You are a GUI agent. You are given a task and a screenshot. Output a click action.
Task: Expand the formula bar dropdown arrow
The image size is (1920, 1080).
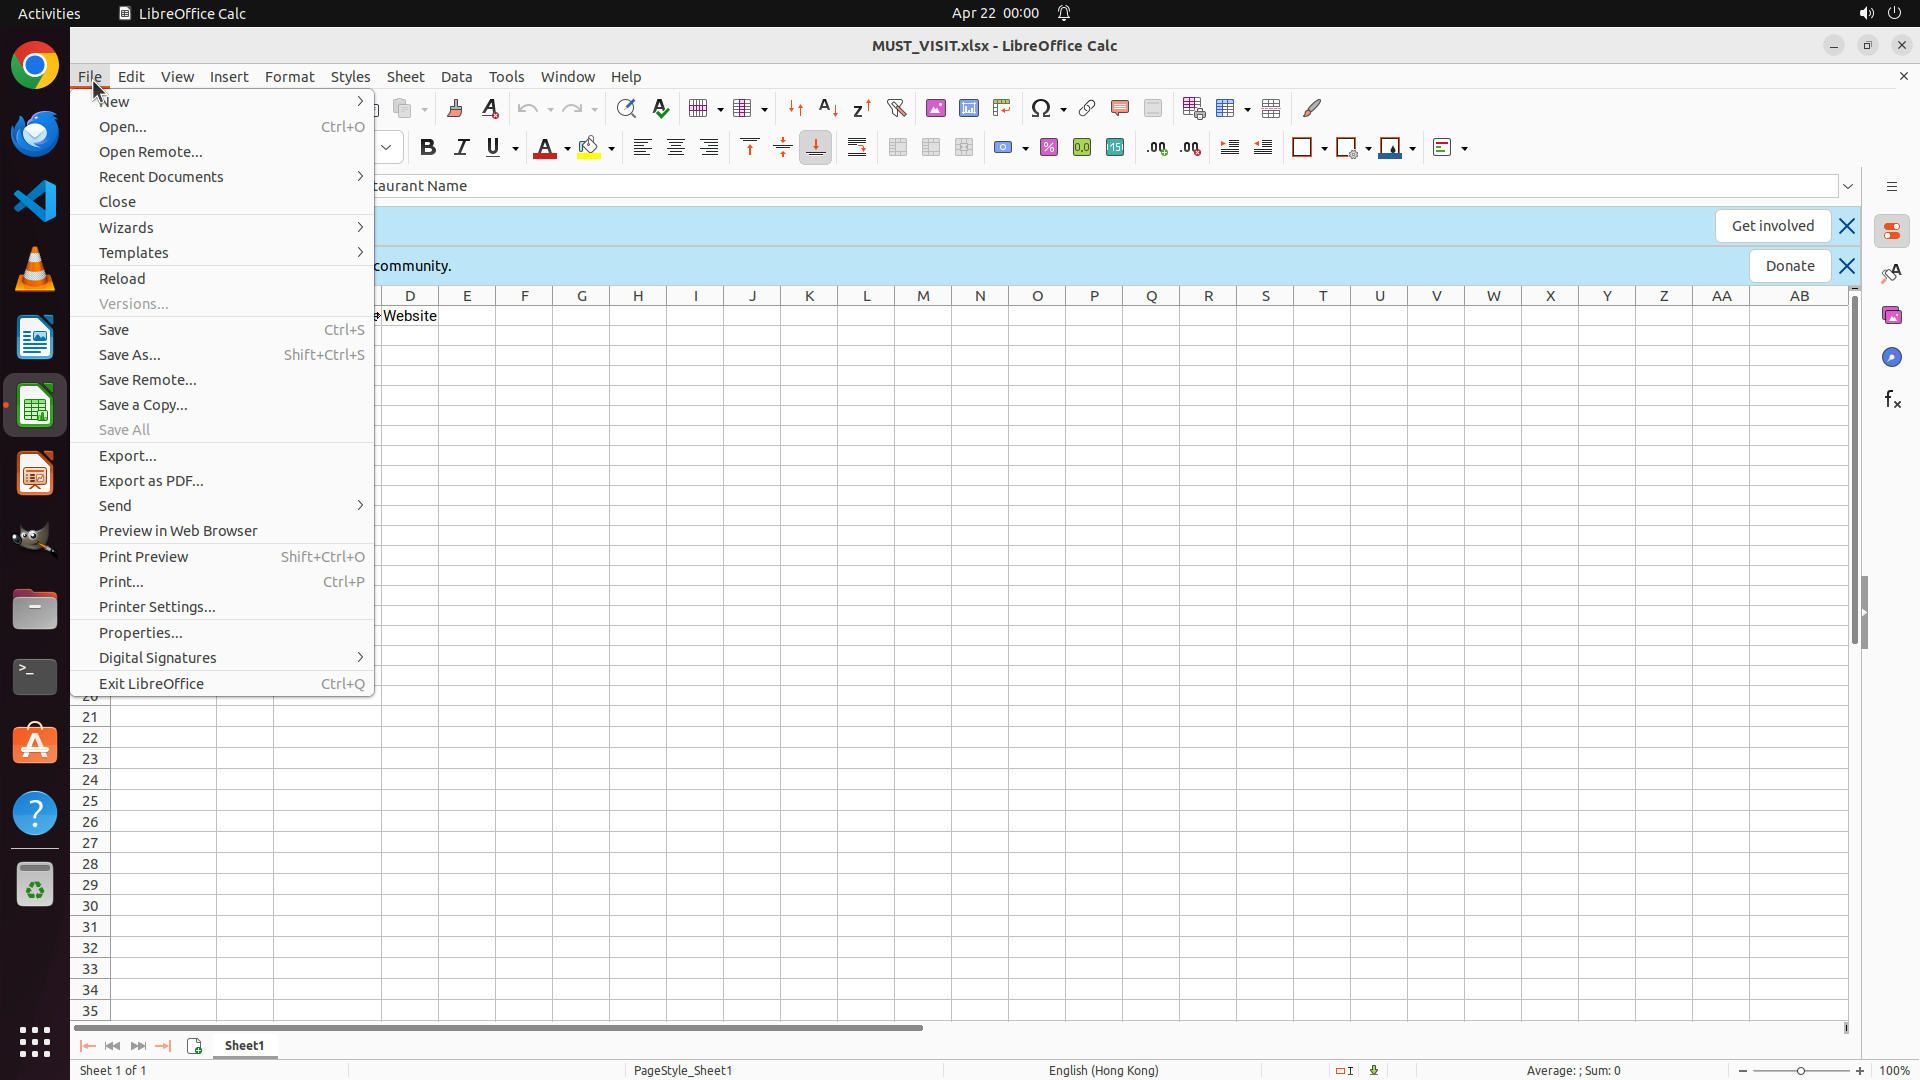(1848, 186)
